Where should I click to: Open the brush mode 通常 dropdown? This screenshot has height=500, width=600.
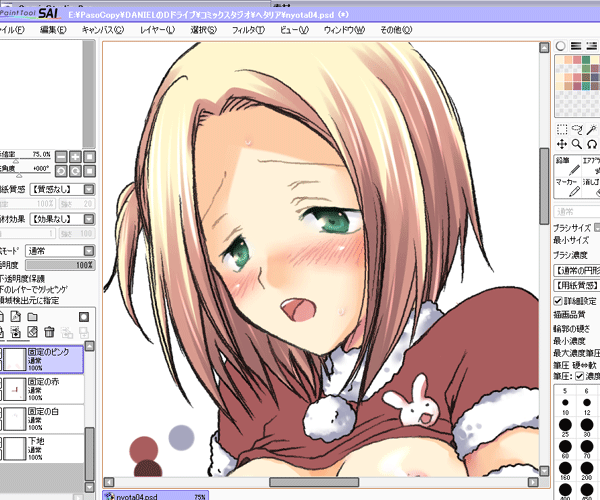point(577,212)
